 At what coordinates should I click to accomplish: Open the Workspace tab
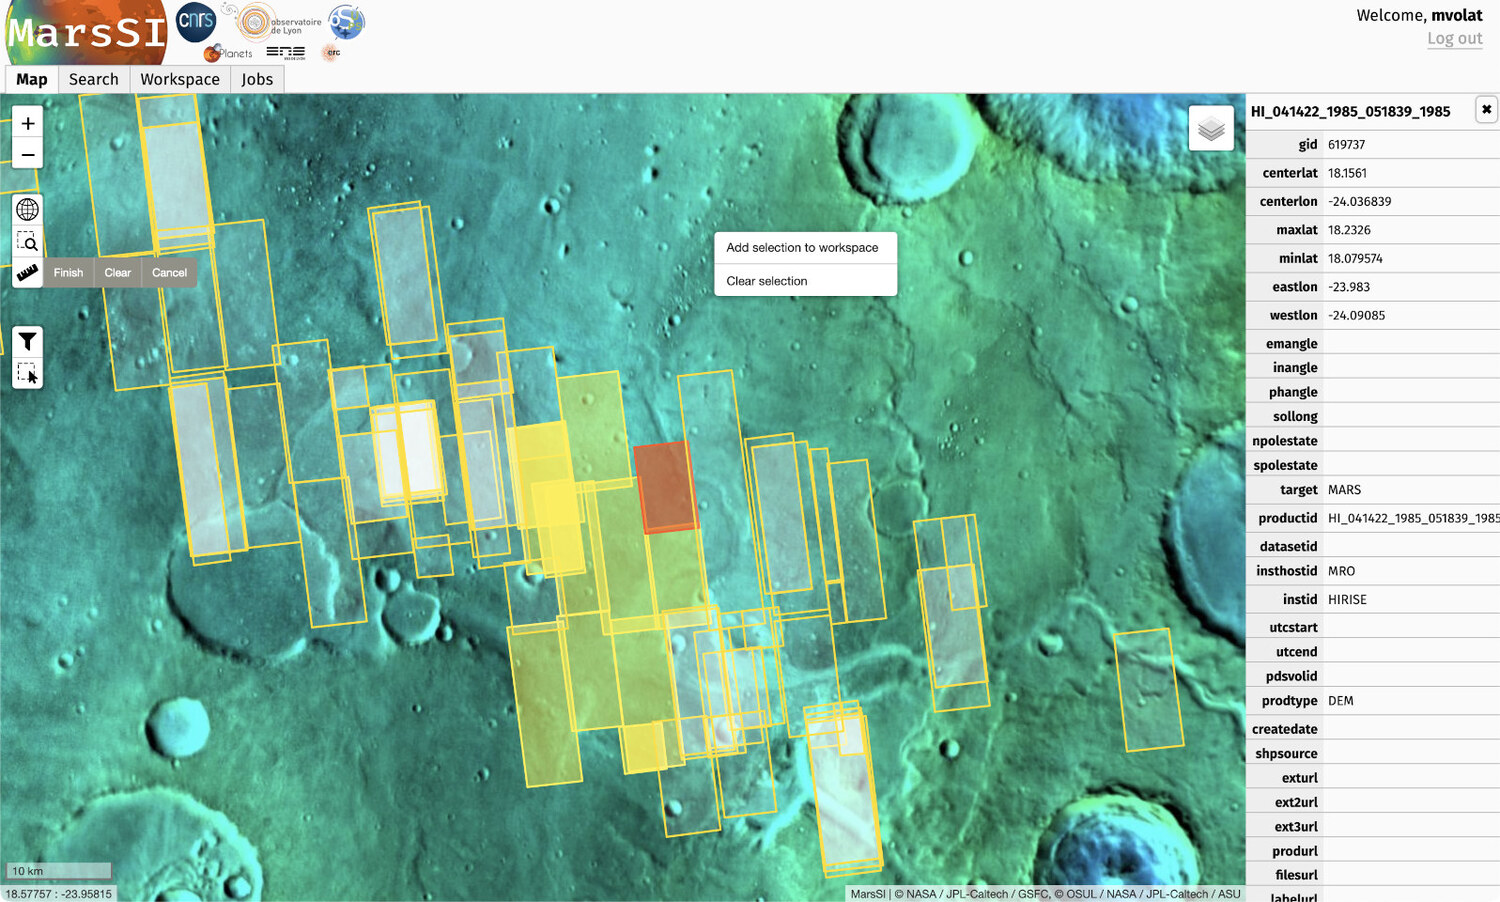tap(180, 79)
